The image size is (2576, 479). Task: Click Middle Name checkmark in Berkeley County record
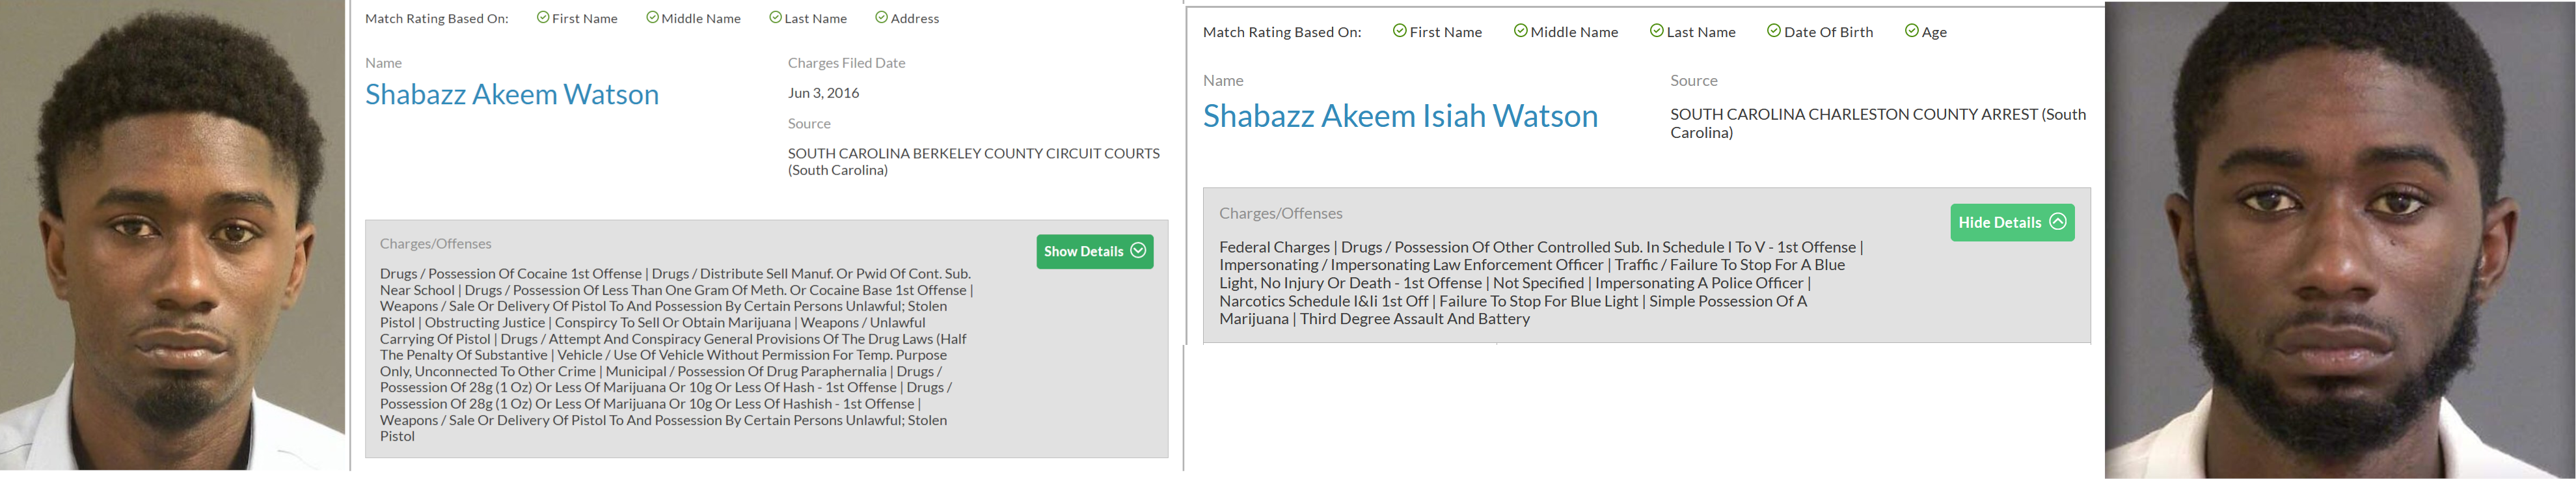tap(652, 17)
